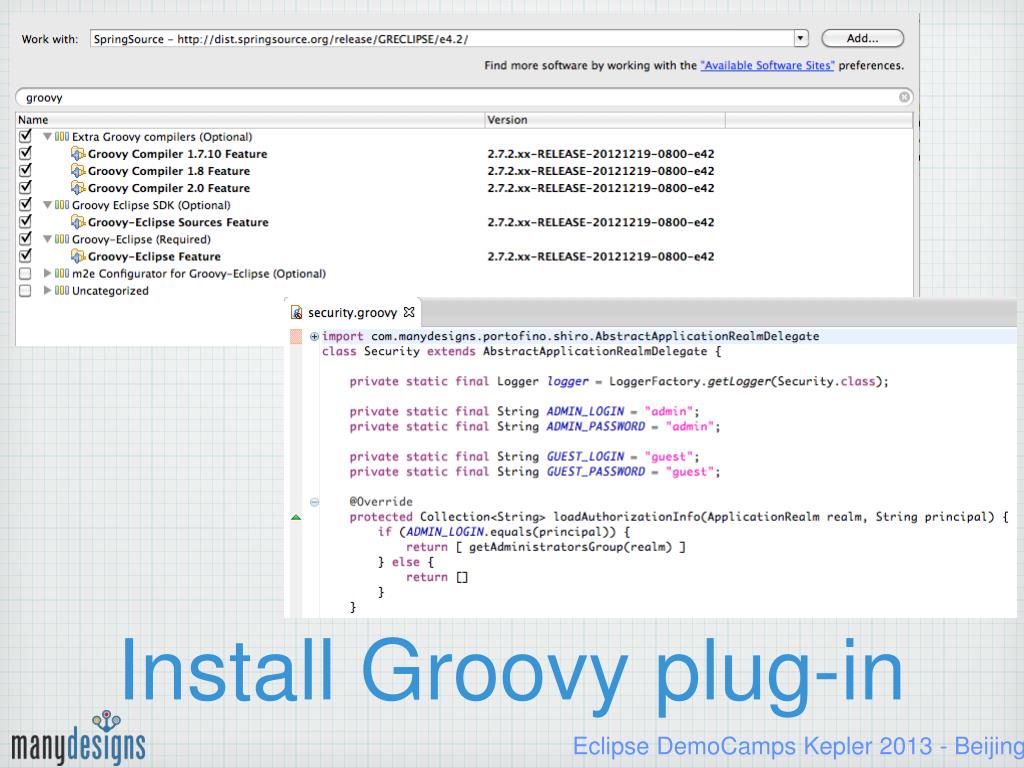This screenshot has height=768, width=1024.
Task: Switch to the security.groovy tab
Action: [353, 312]
